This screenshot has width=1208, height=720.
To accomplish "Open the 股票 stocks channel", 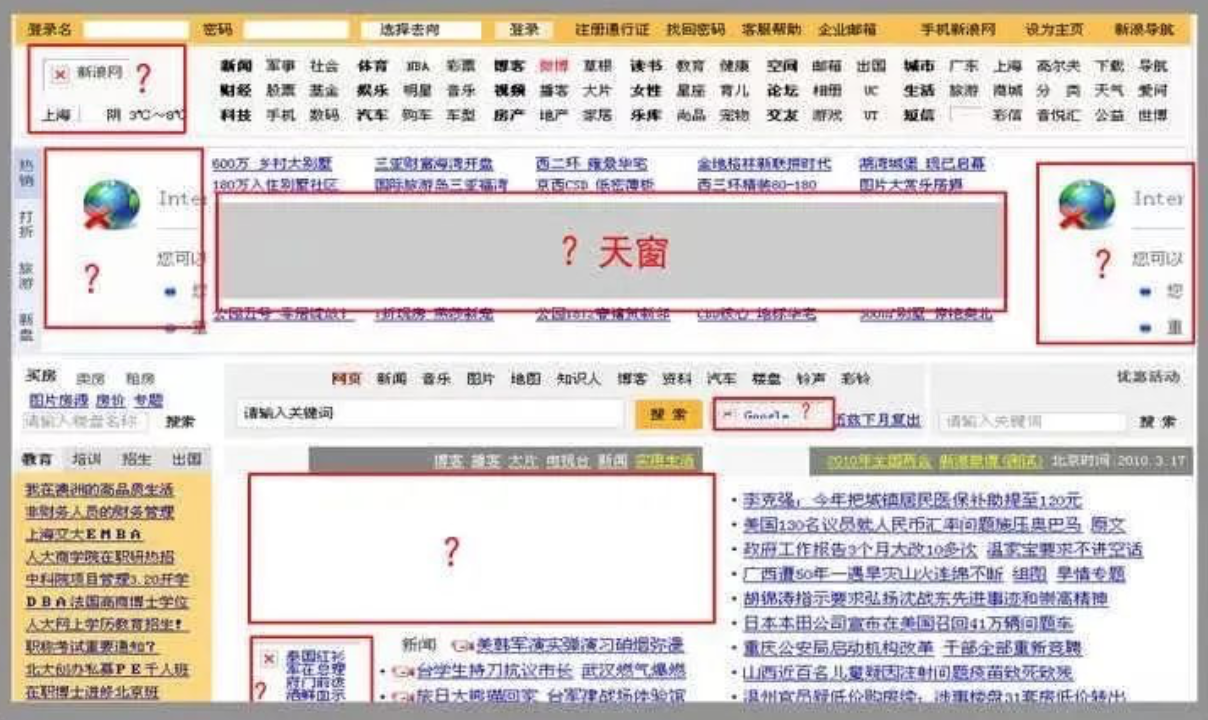I will [x=280, y=90].
